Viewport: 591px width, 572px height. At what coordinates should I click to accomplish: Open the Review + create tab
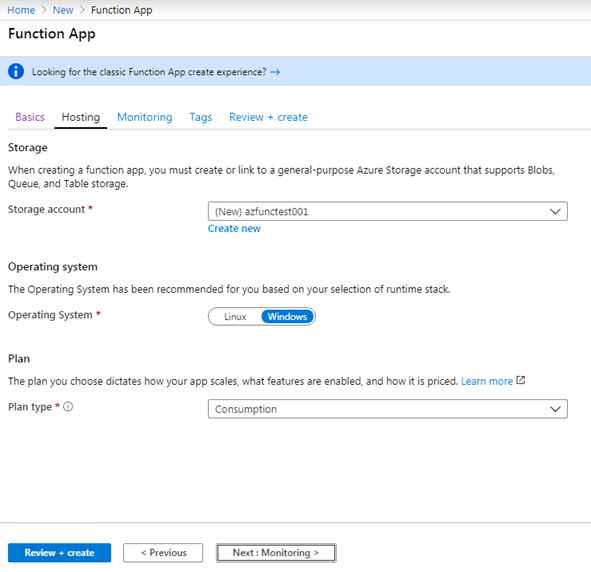pos(268,117)
